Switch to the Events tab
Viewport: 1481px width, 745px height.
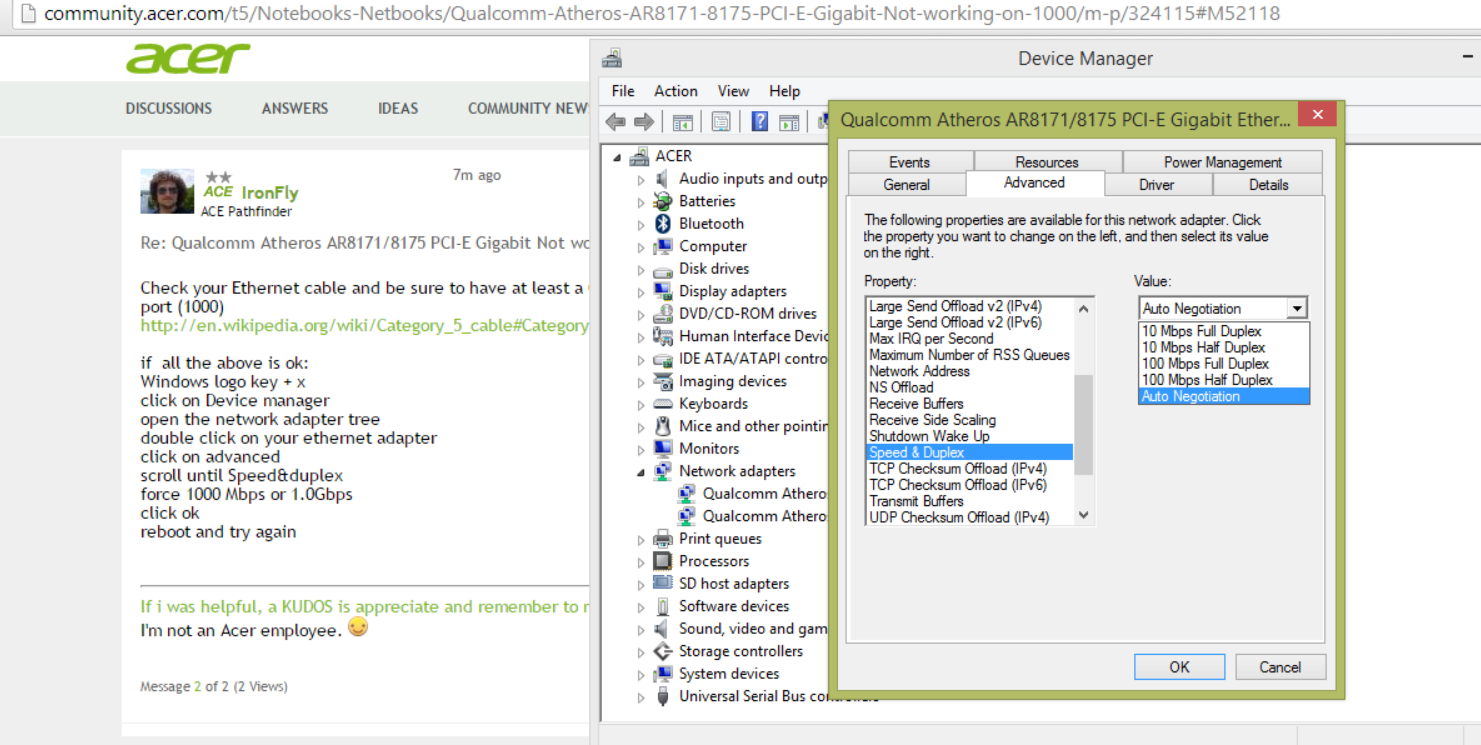click(910, 162)
